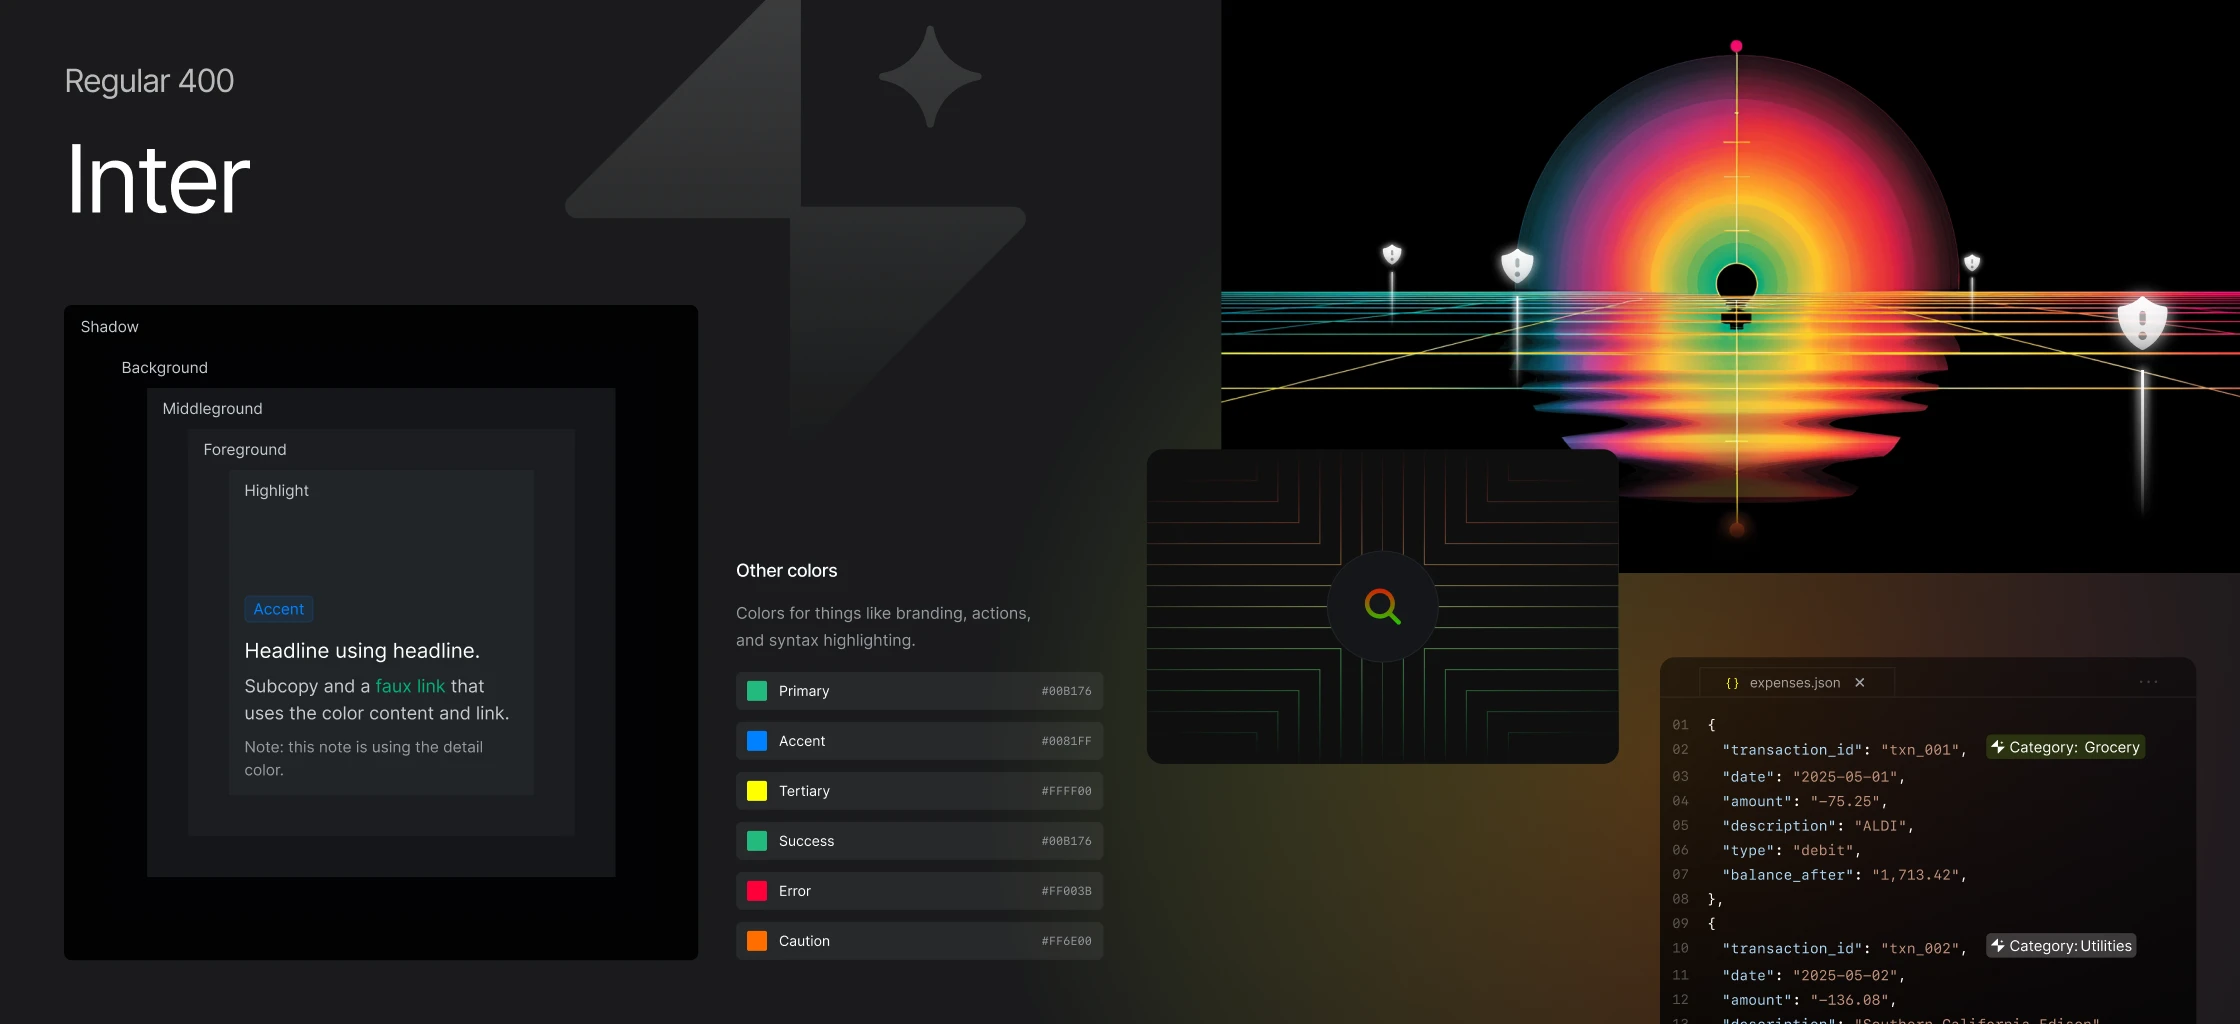
Task: Click the small shield right of the sun
Action: [1972, 262]
